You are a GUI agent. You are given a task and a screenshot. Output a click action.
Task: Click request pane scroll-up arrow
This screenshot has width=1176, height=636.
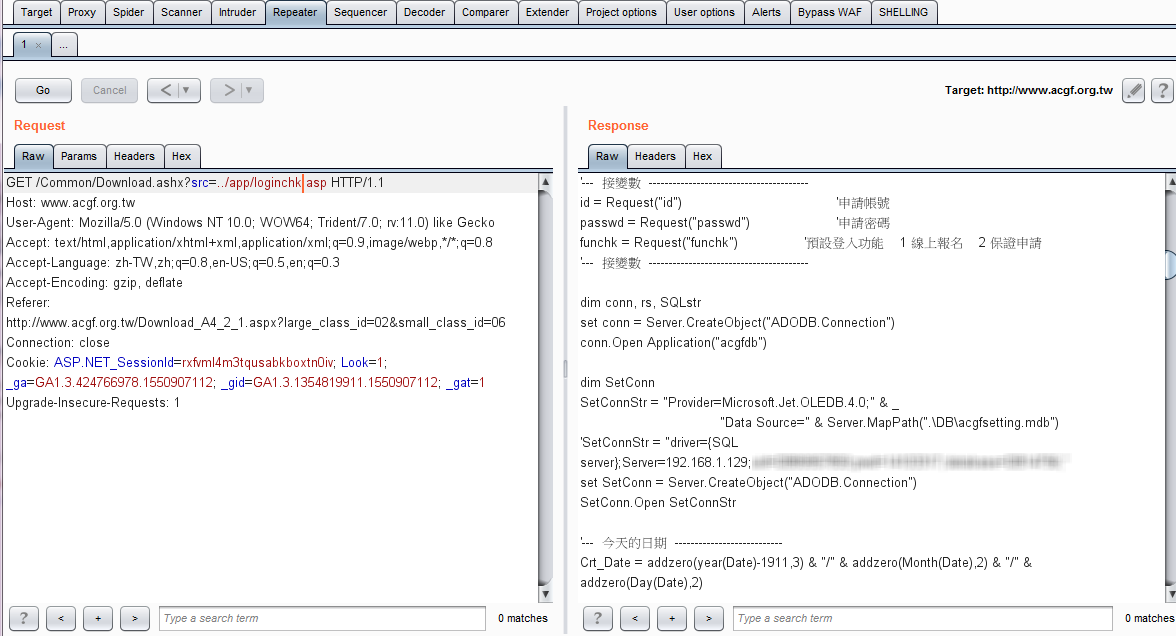click(545, 182)
